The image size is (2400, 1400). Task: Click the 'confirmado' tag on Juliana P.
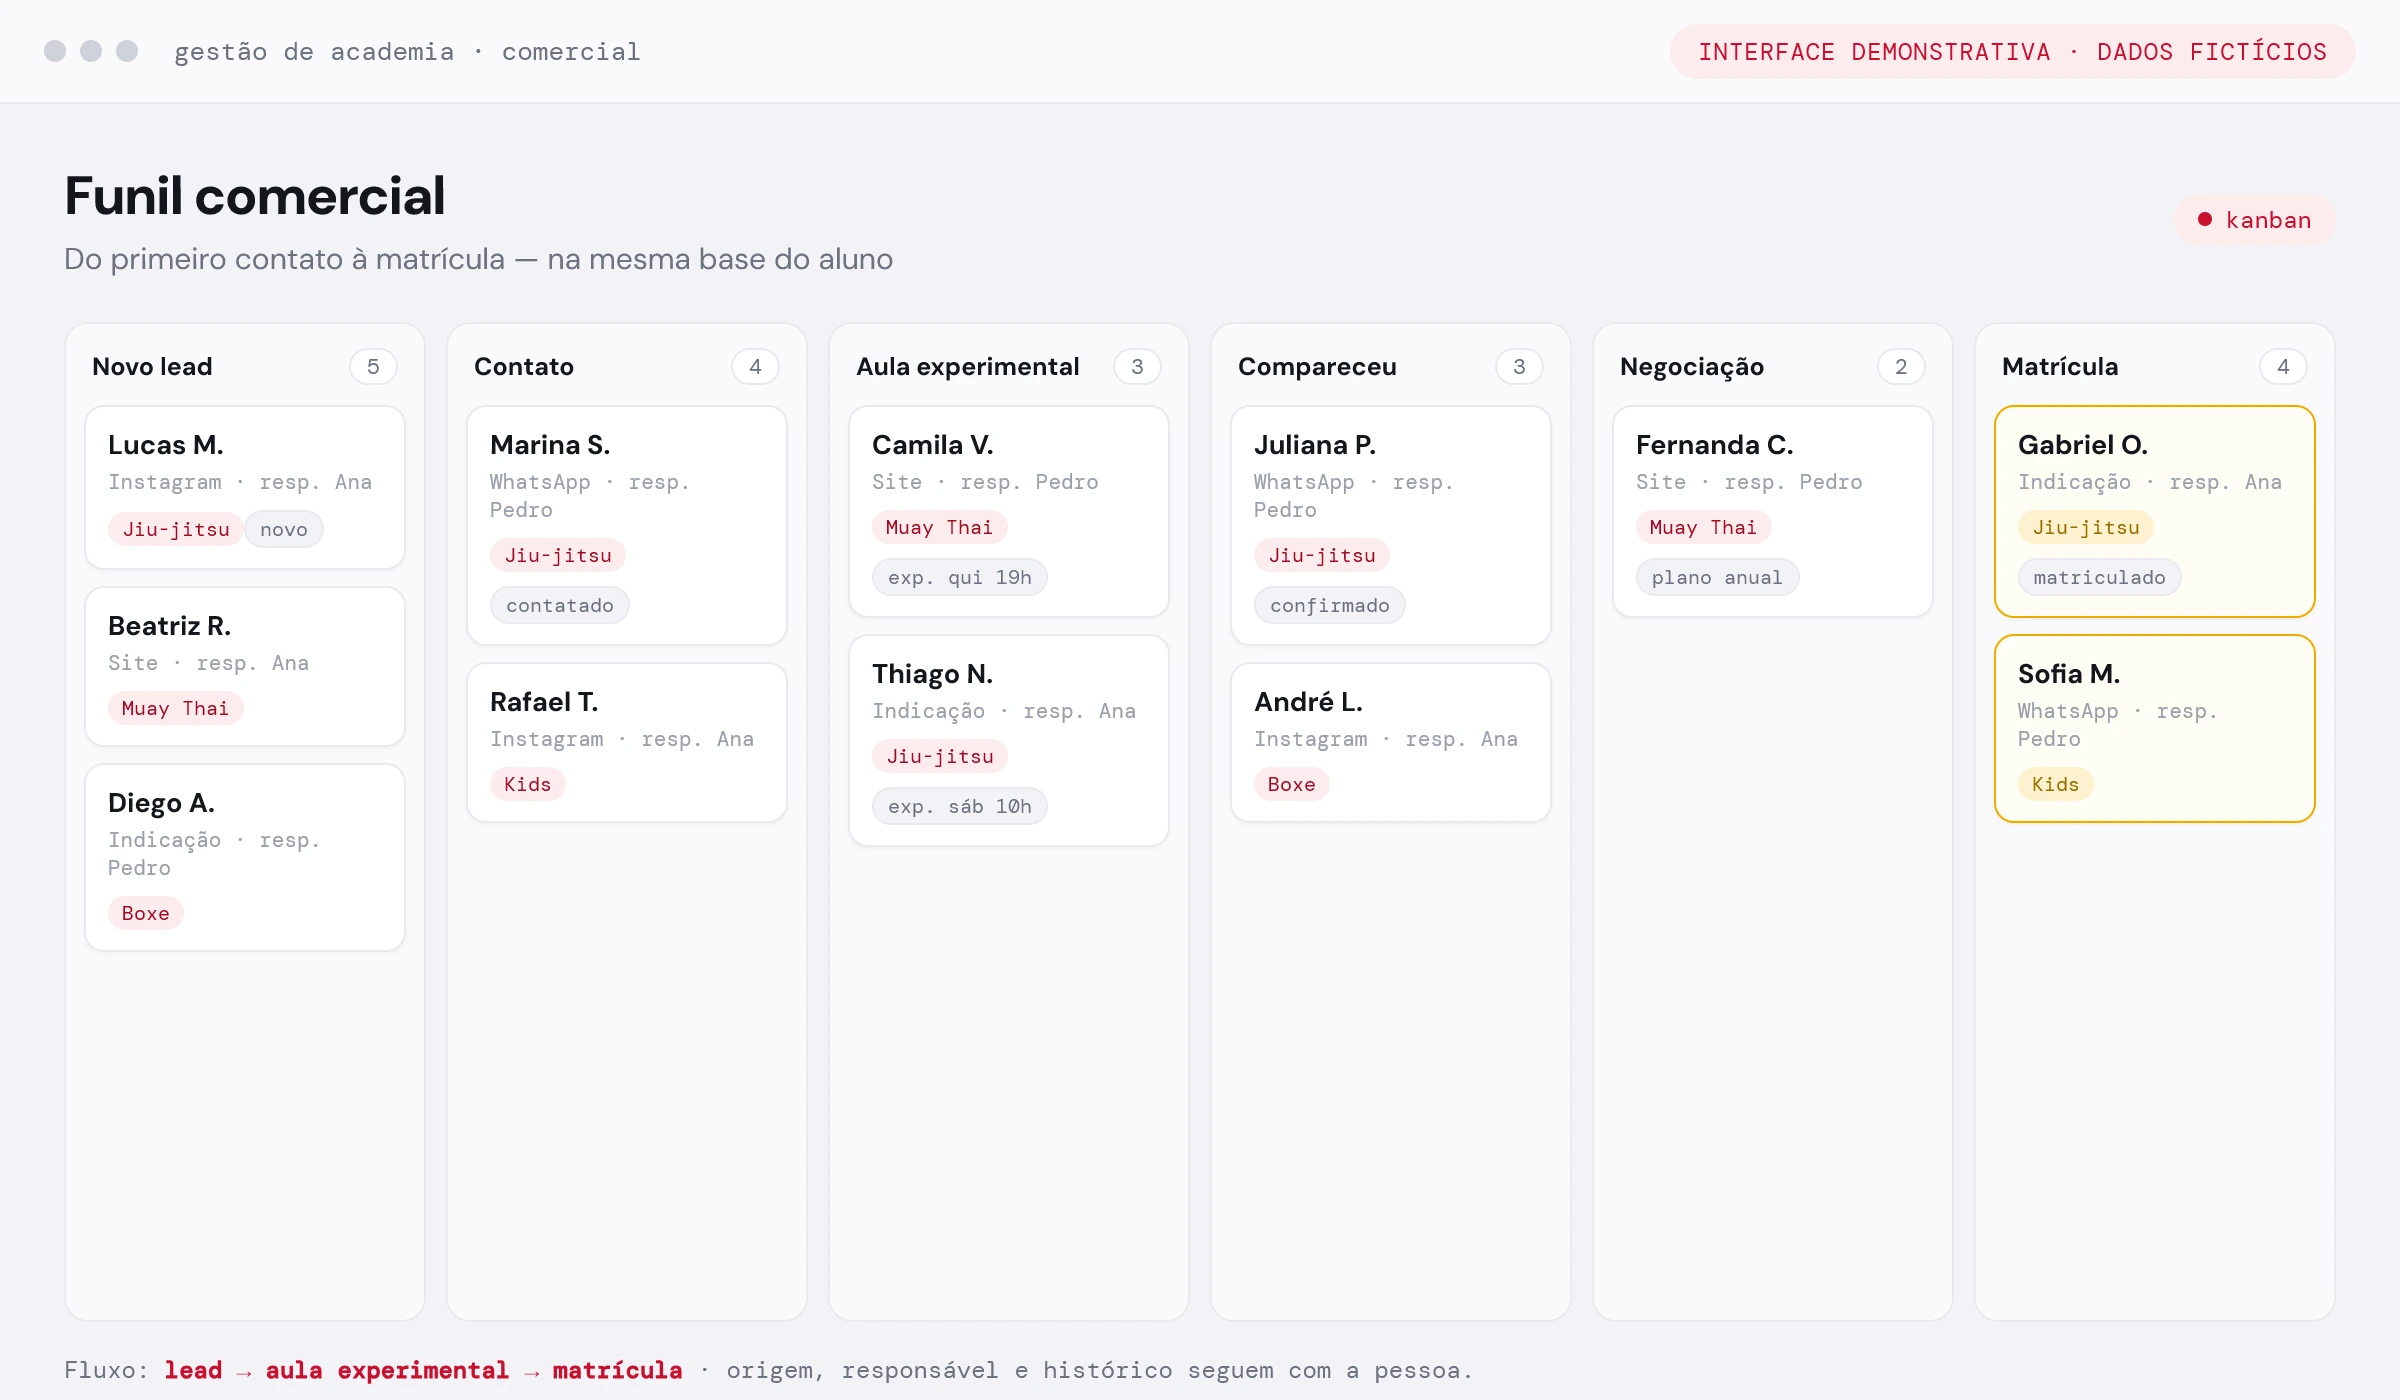coord(1330,605)
